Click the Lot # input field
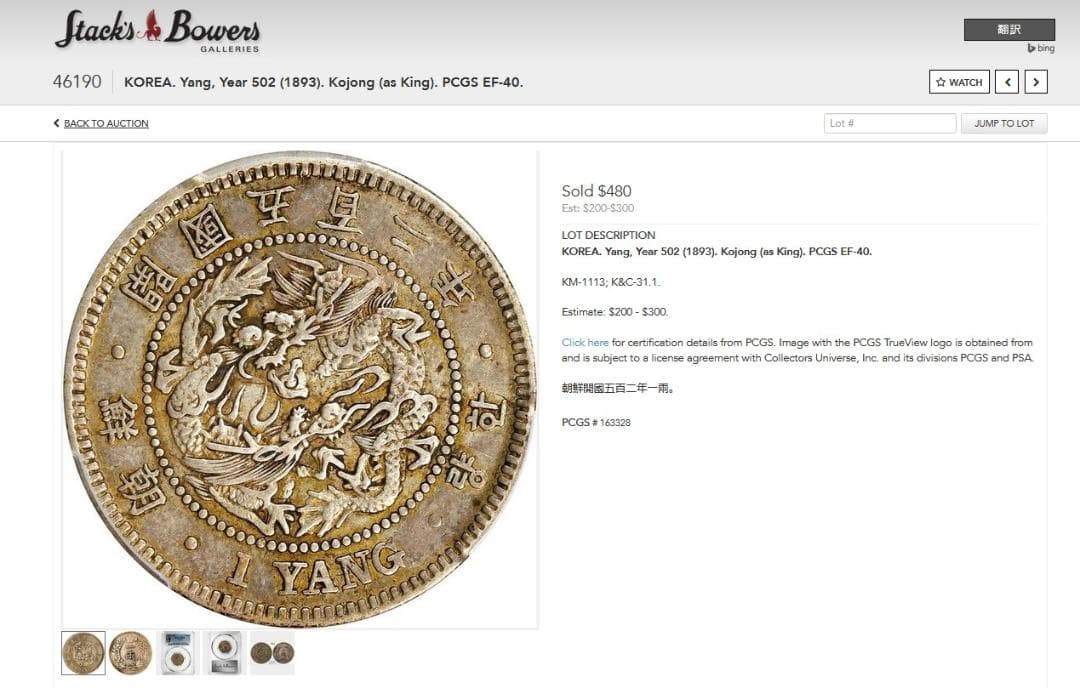 pos(890,123)
